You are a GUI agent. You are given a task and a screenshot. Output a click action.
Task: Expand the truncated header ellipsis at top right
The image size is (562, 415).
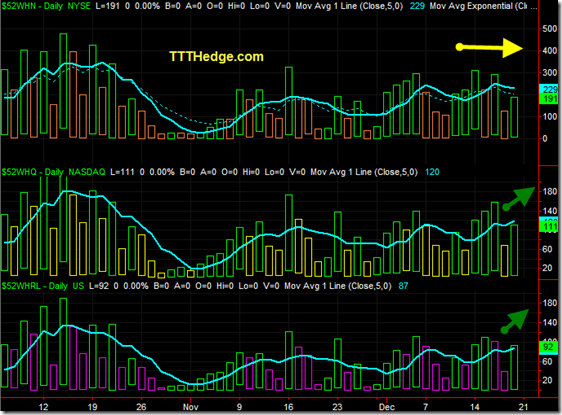click(x=533, y=7)
